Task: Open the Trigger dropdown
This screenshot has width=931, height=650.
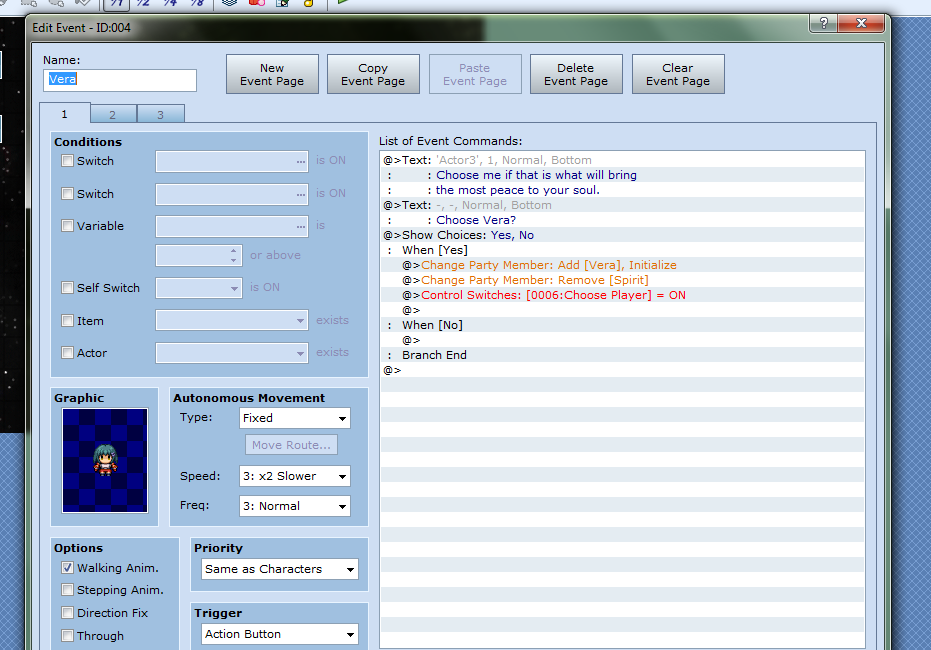Action: tap(279, 634)
